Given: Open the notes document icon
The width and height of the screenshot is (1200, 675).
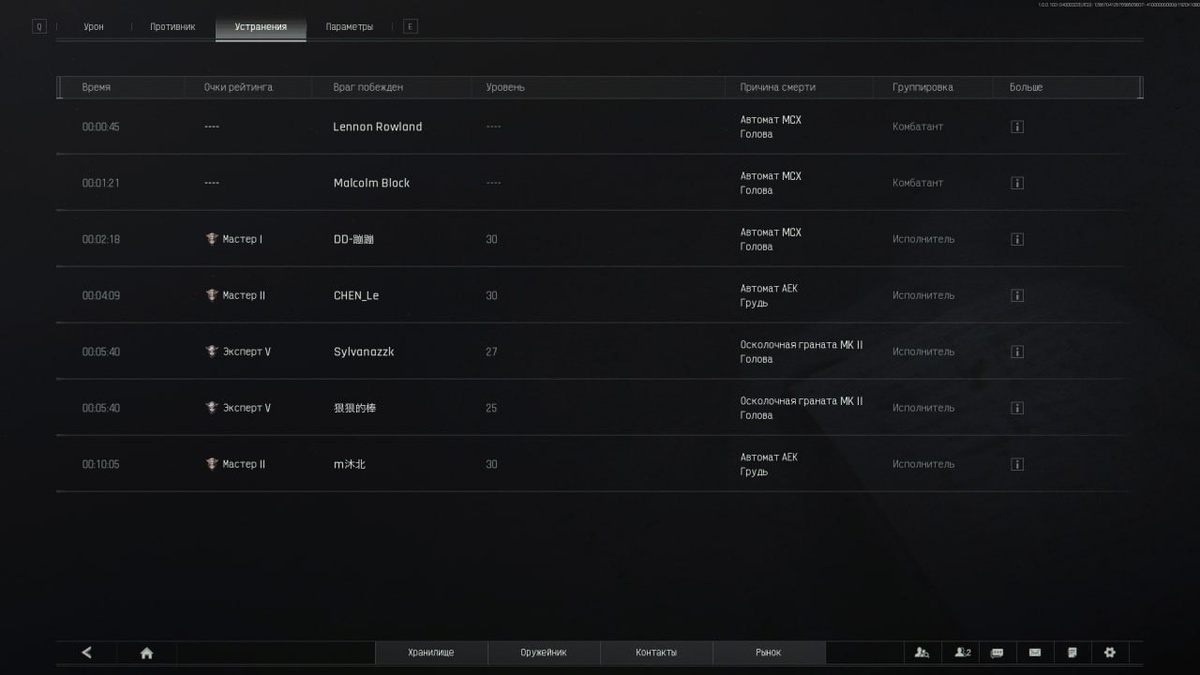Looking at the screenshot, I should click(1072, 652).
